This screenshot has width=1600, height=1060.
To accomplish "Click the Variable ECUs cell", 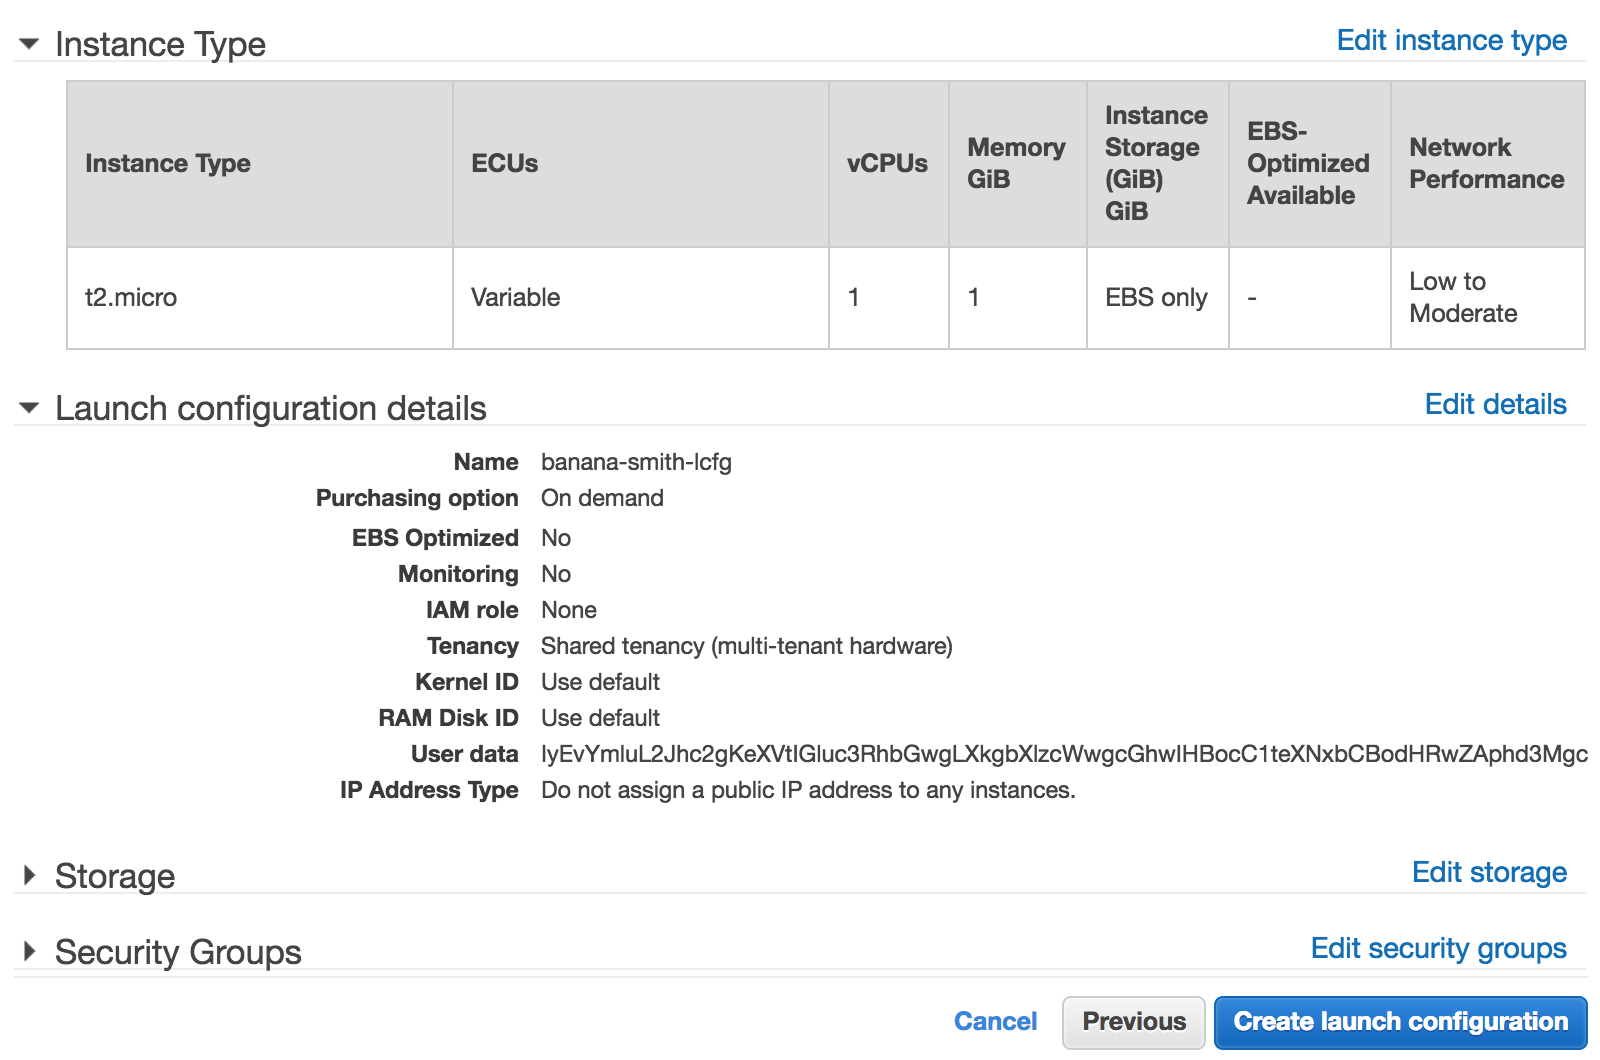I will click(641, 298).
